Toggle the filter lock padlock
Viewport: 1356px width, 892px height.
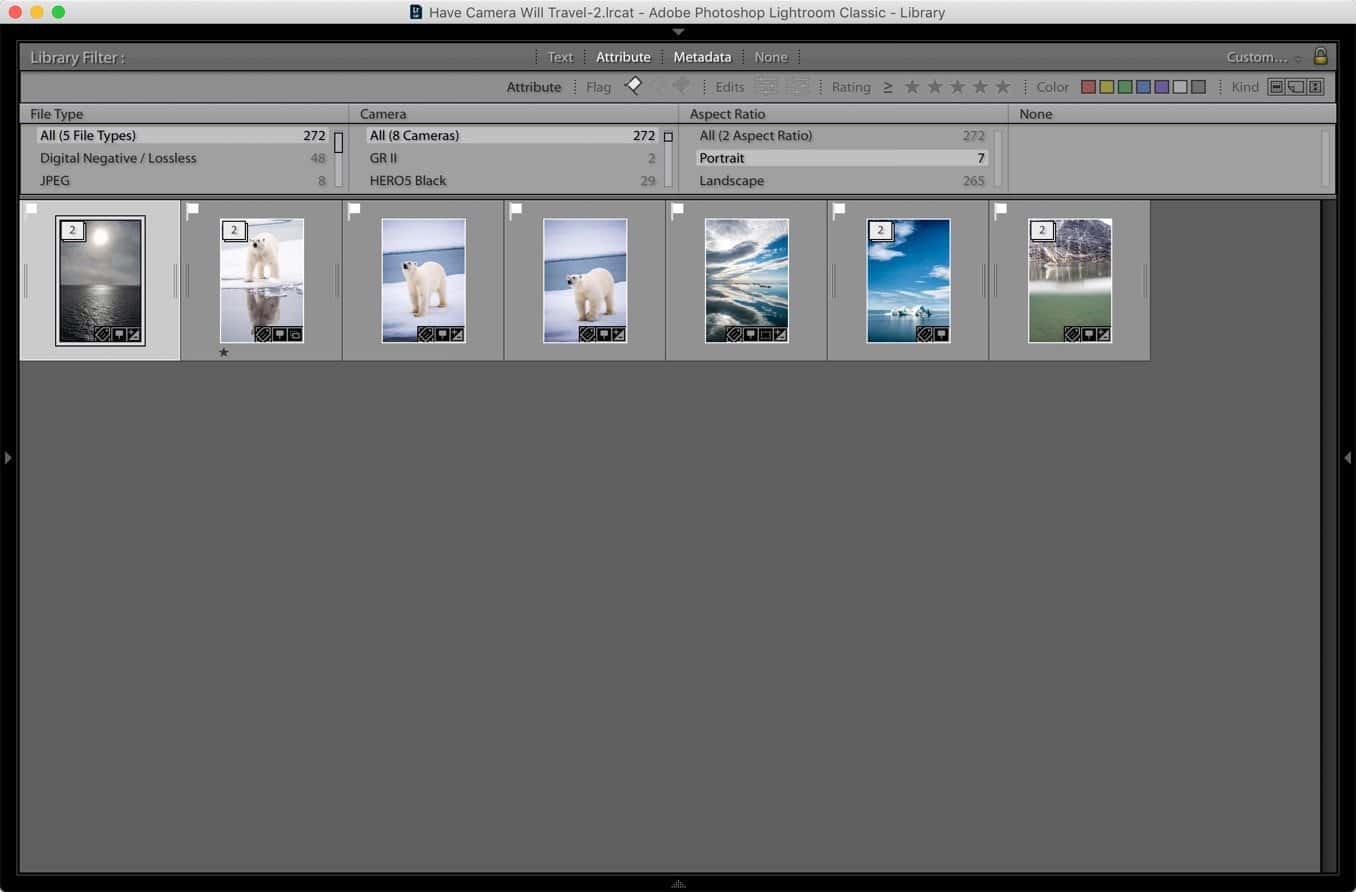(1320, 56)
